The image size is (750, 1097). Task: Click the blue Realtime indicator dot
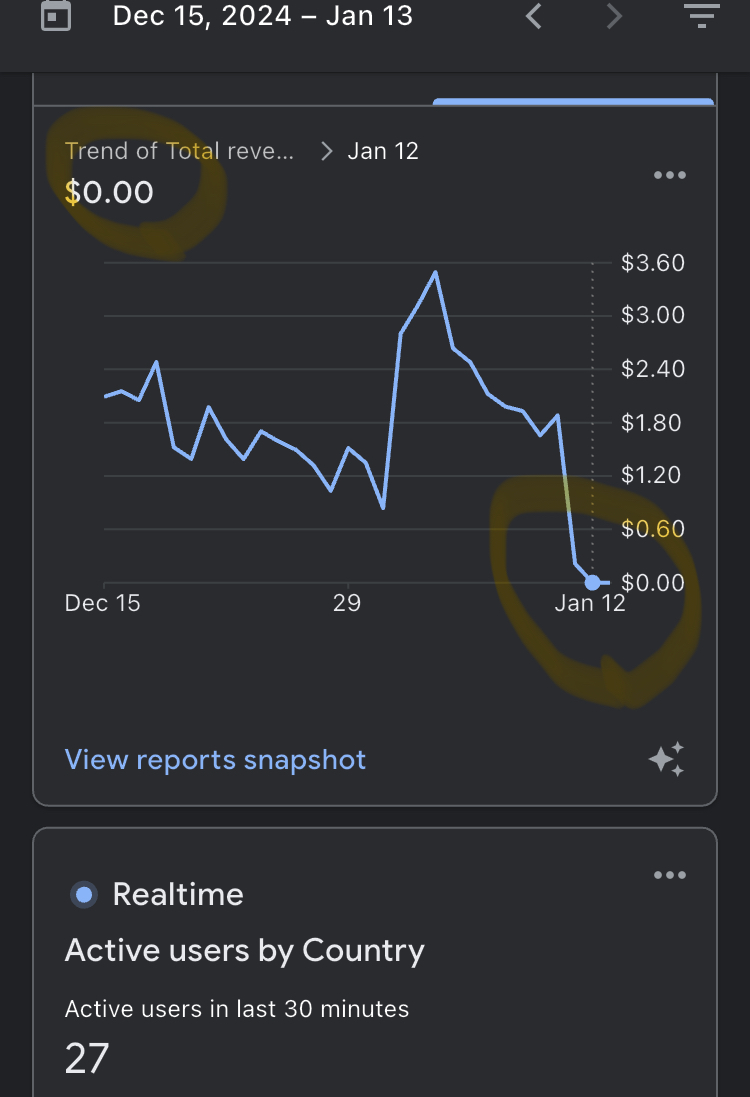84,894
